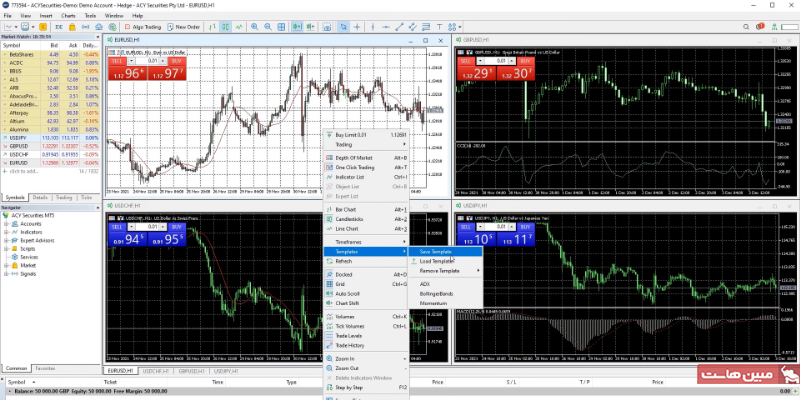The width and height of the screenshot is (800, 400).
Task: Select the Candlesticks toolbar icon
Action: point(226,27)
